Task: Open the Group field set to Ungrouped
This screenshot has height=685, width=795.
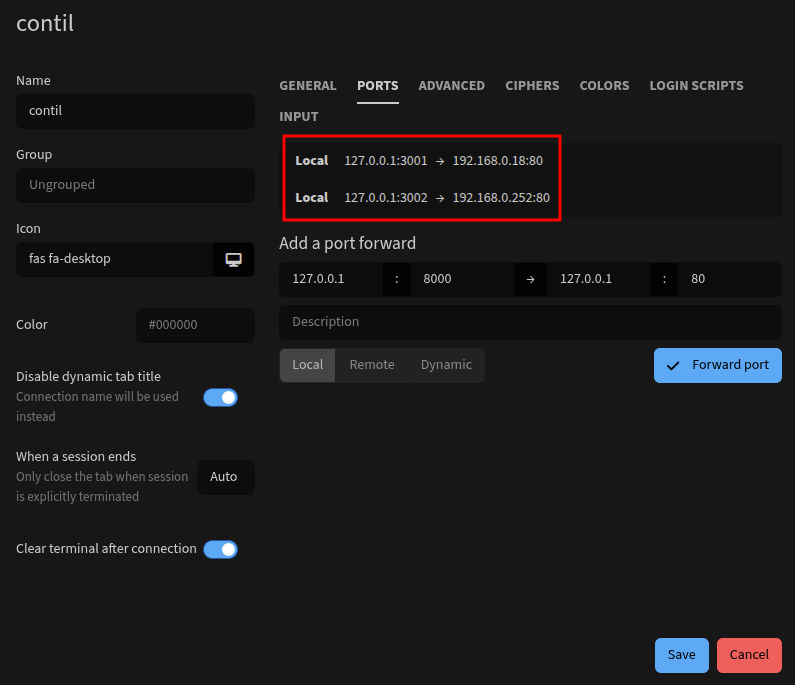Action: coord(135,185)
